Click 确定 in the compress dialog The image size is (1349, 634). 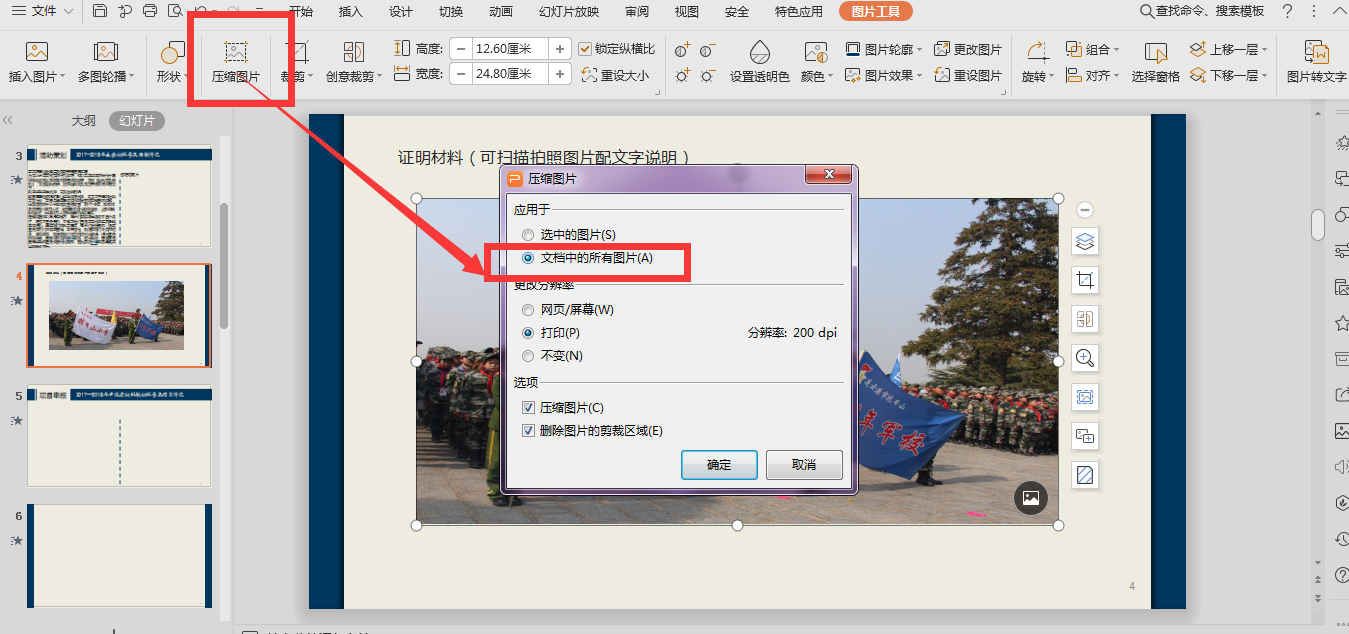[718, 465]
